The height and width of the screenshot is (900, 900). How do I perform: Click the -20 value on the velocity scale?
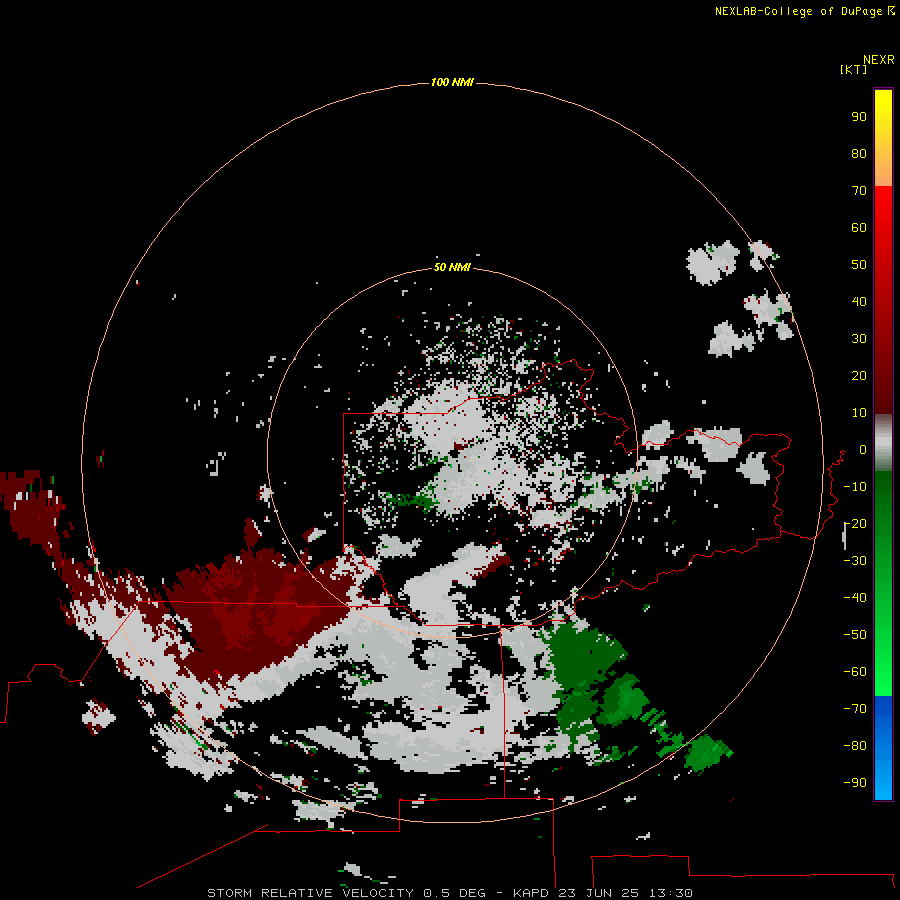tap(855, 523)
